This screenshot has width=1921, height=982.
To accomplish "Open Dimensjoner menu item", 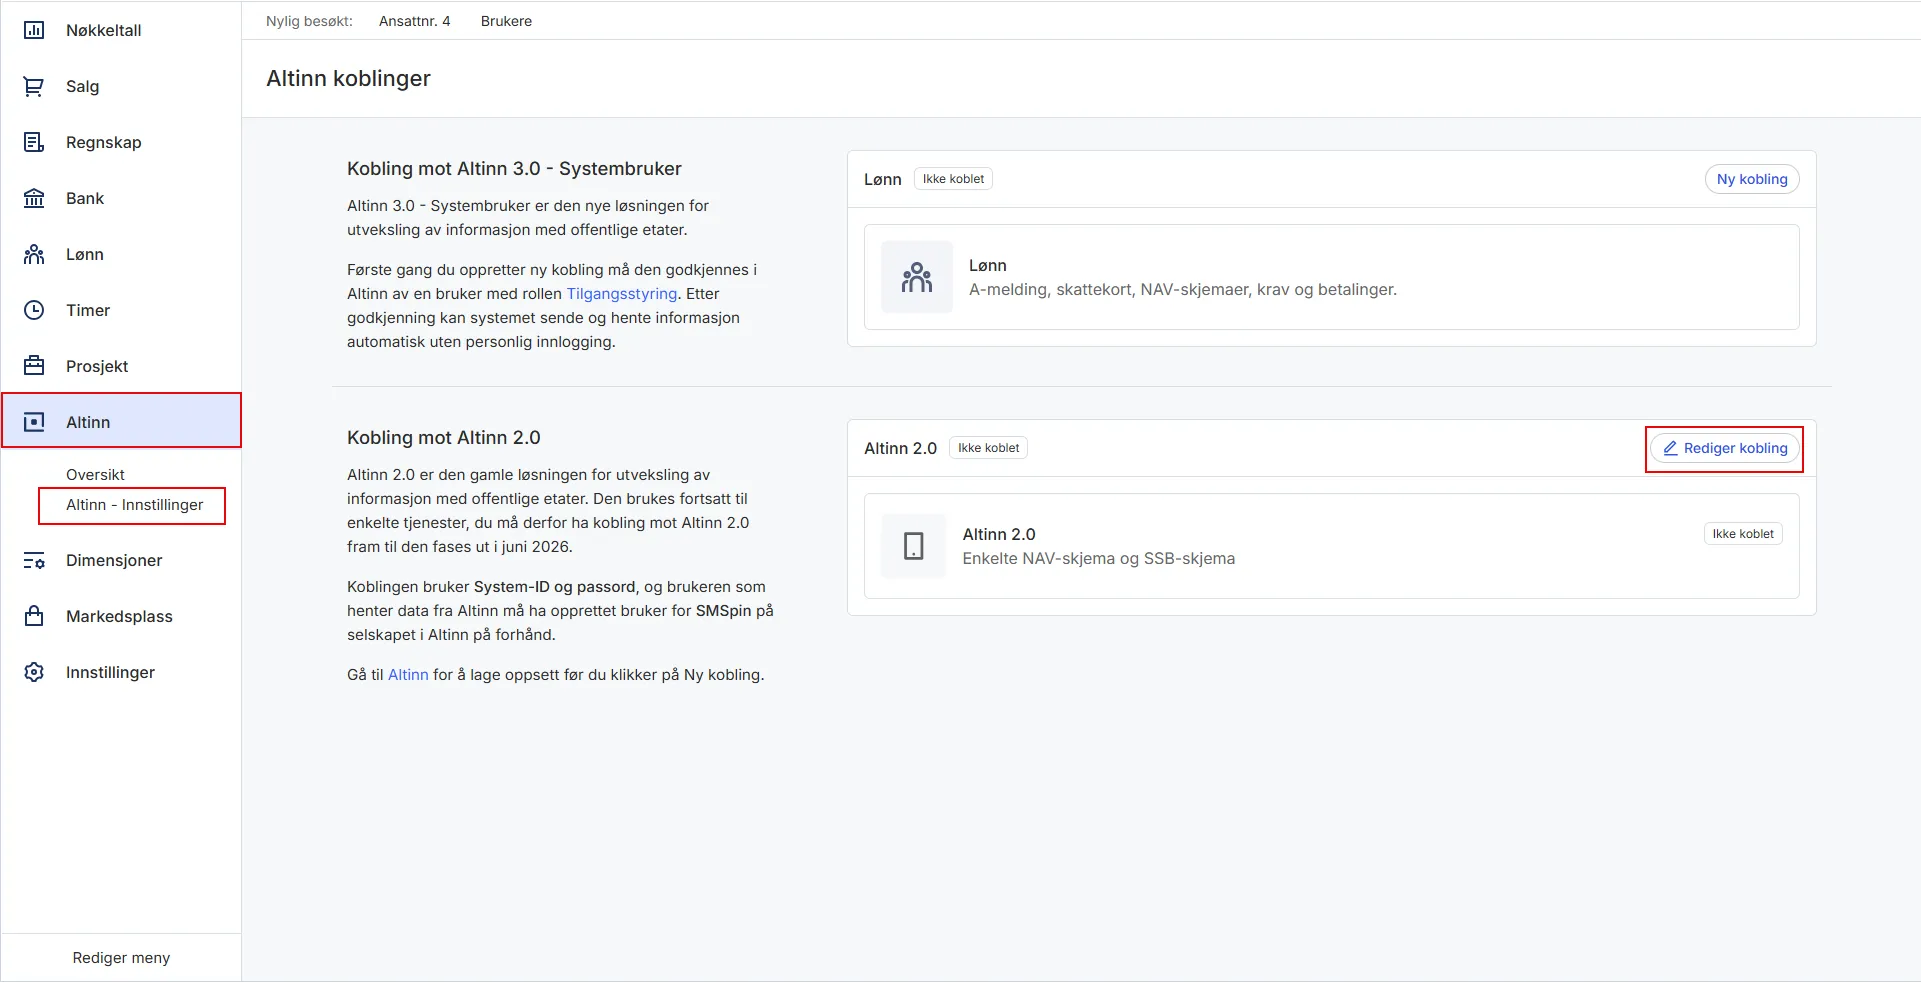I will tap(121, 560).
